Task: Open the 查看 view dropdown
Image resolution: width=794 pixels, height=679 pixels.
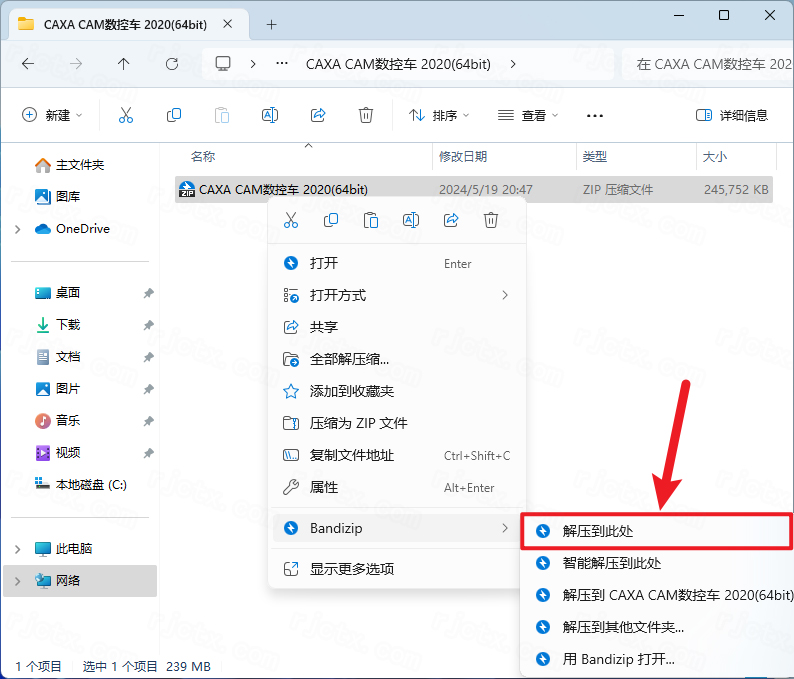Action: 529,115
